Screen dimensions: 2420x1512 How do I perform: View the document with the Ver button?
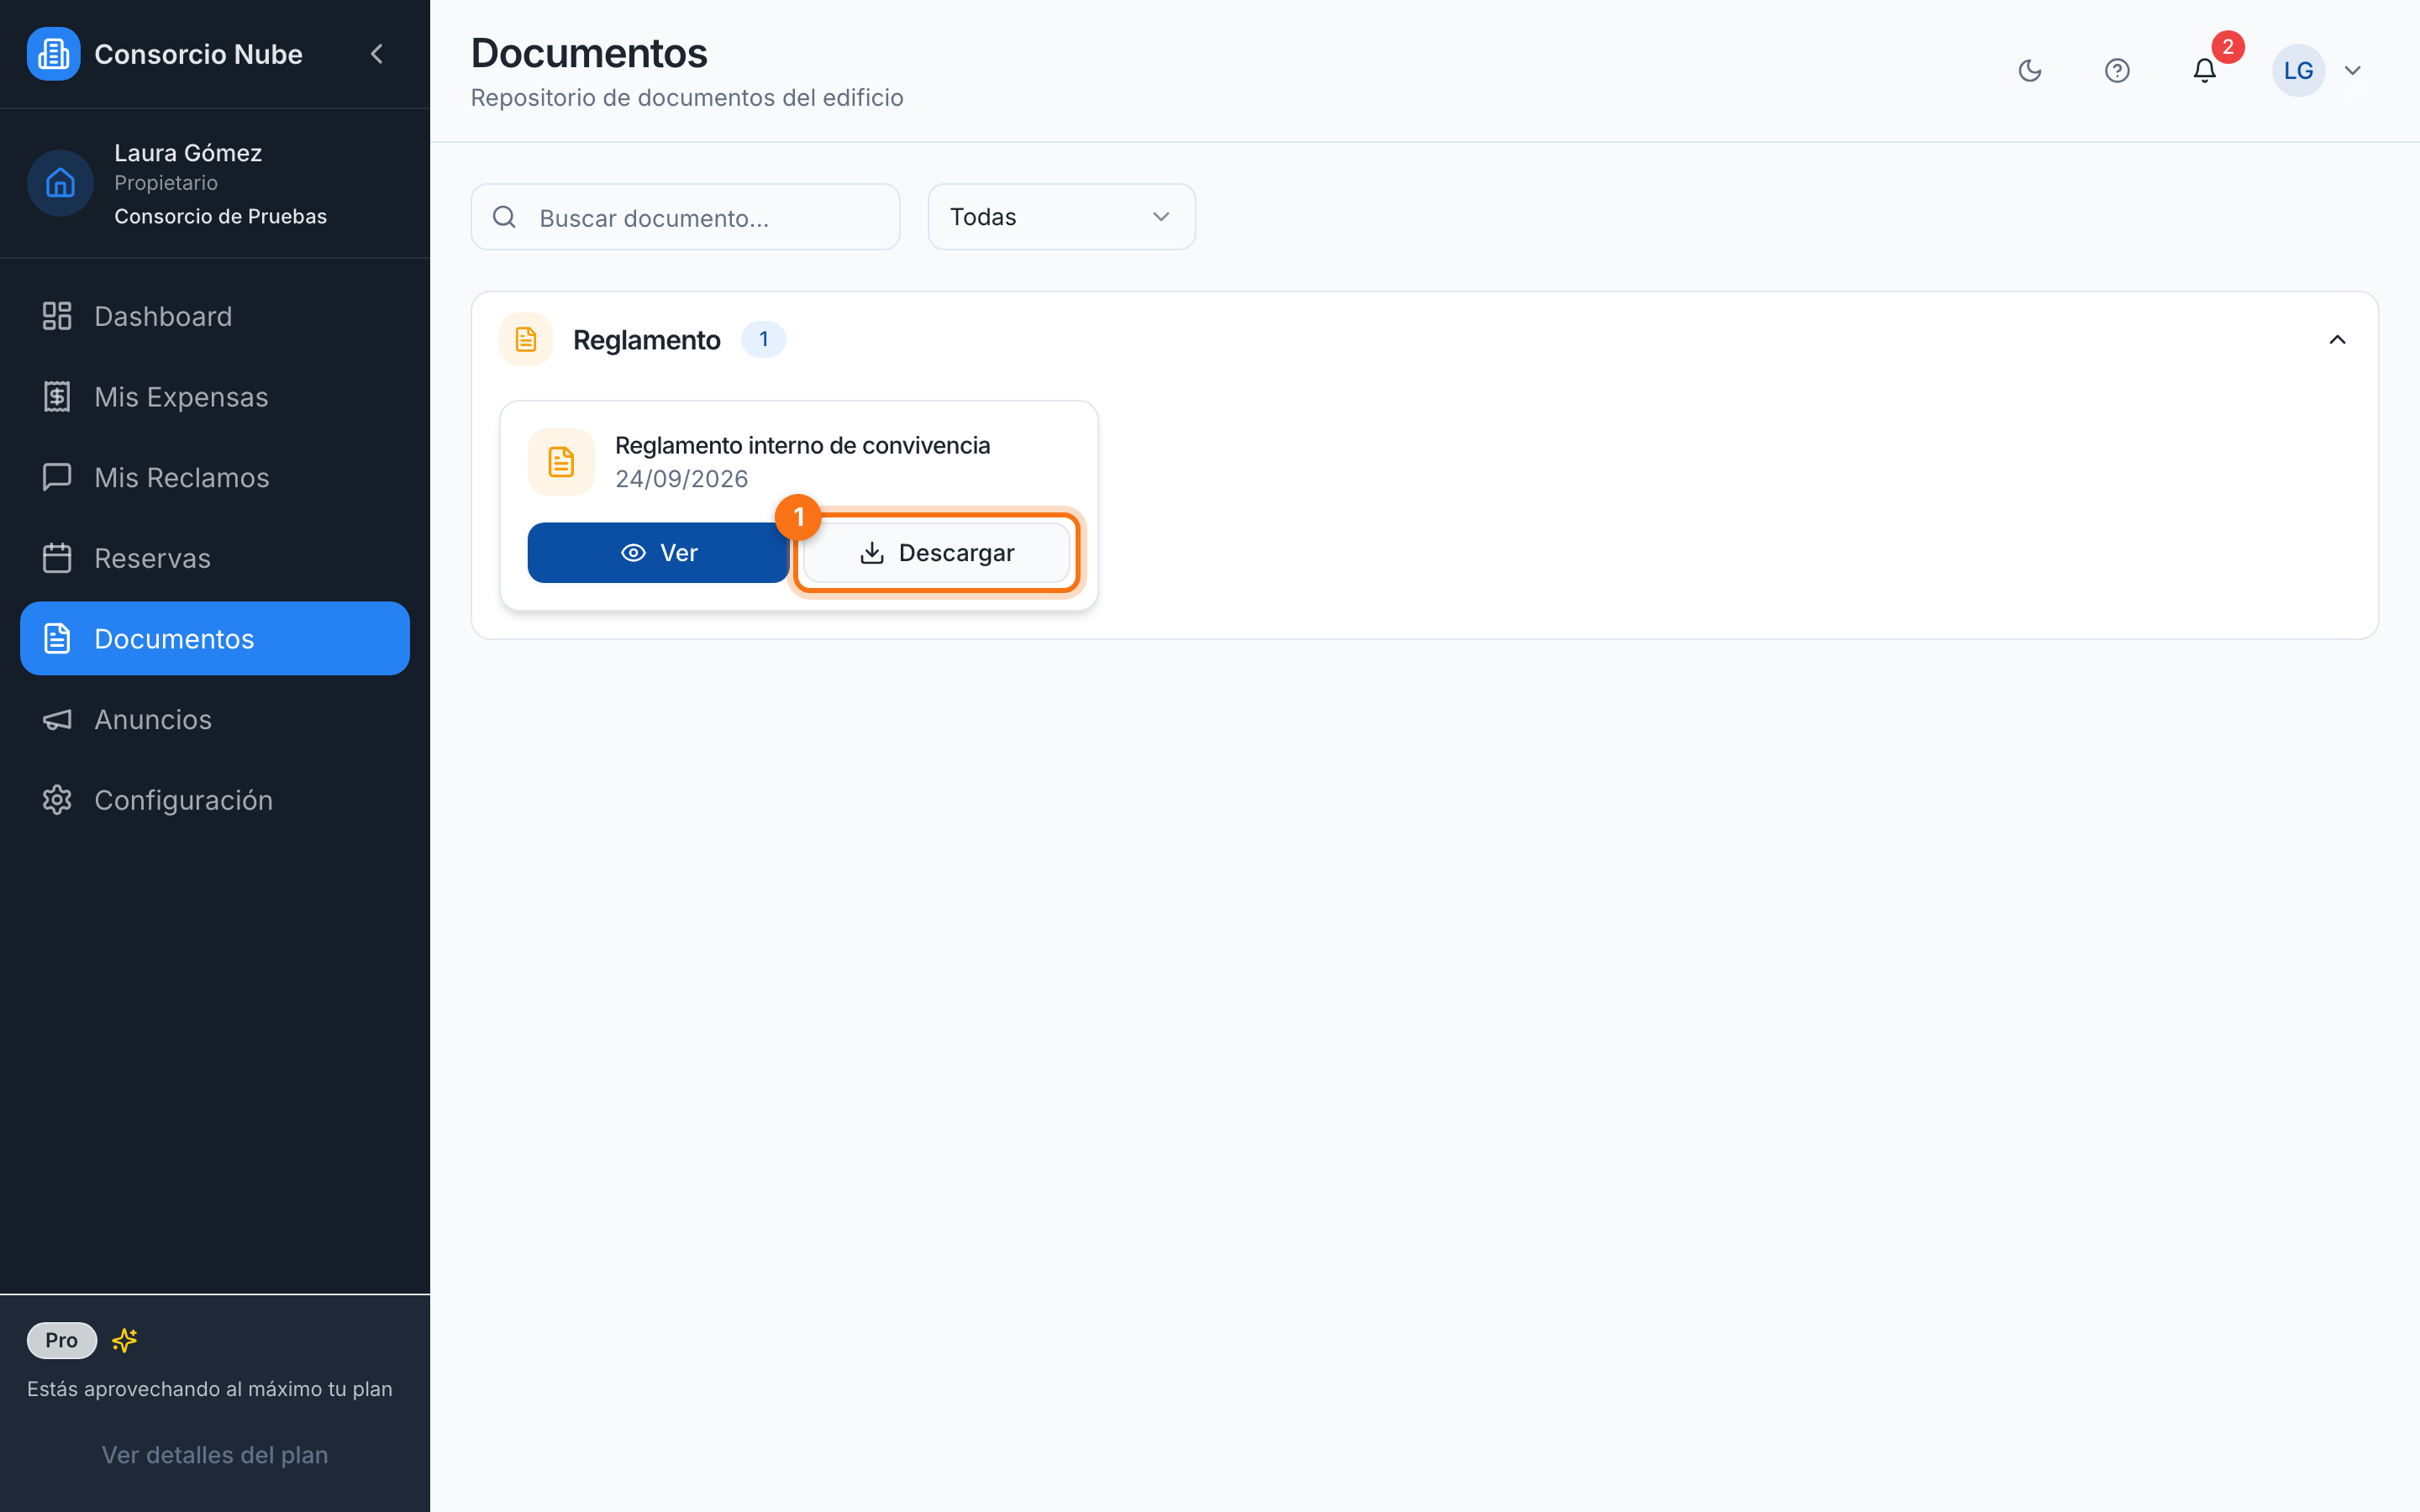coord(658,553)
